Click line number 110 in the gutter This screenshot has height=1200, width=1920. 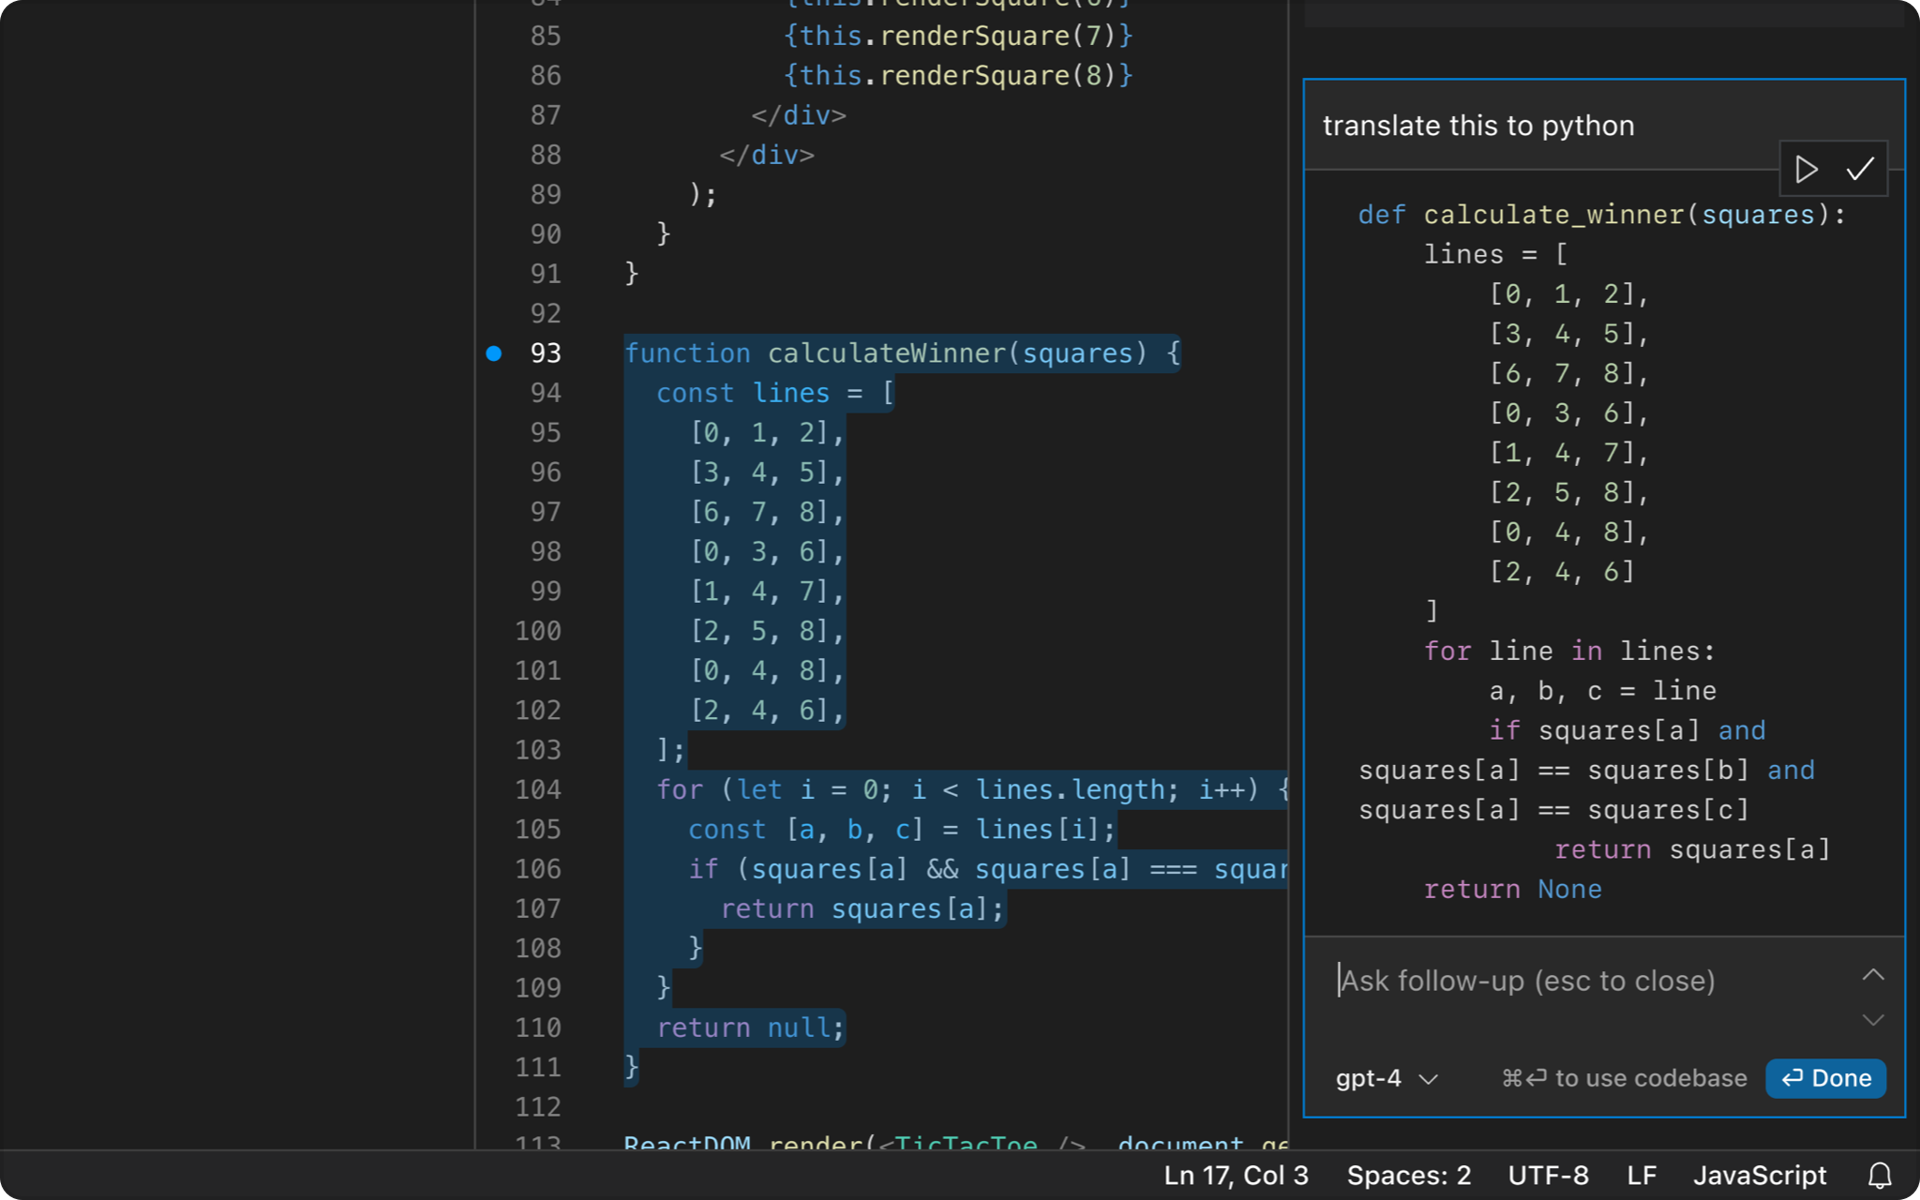point(538,1028)
